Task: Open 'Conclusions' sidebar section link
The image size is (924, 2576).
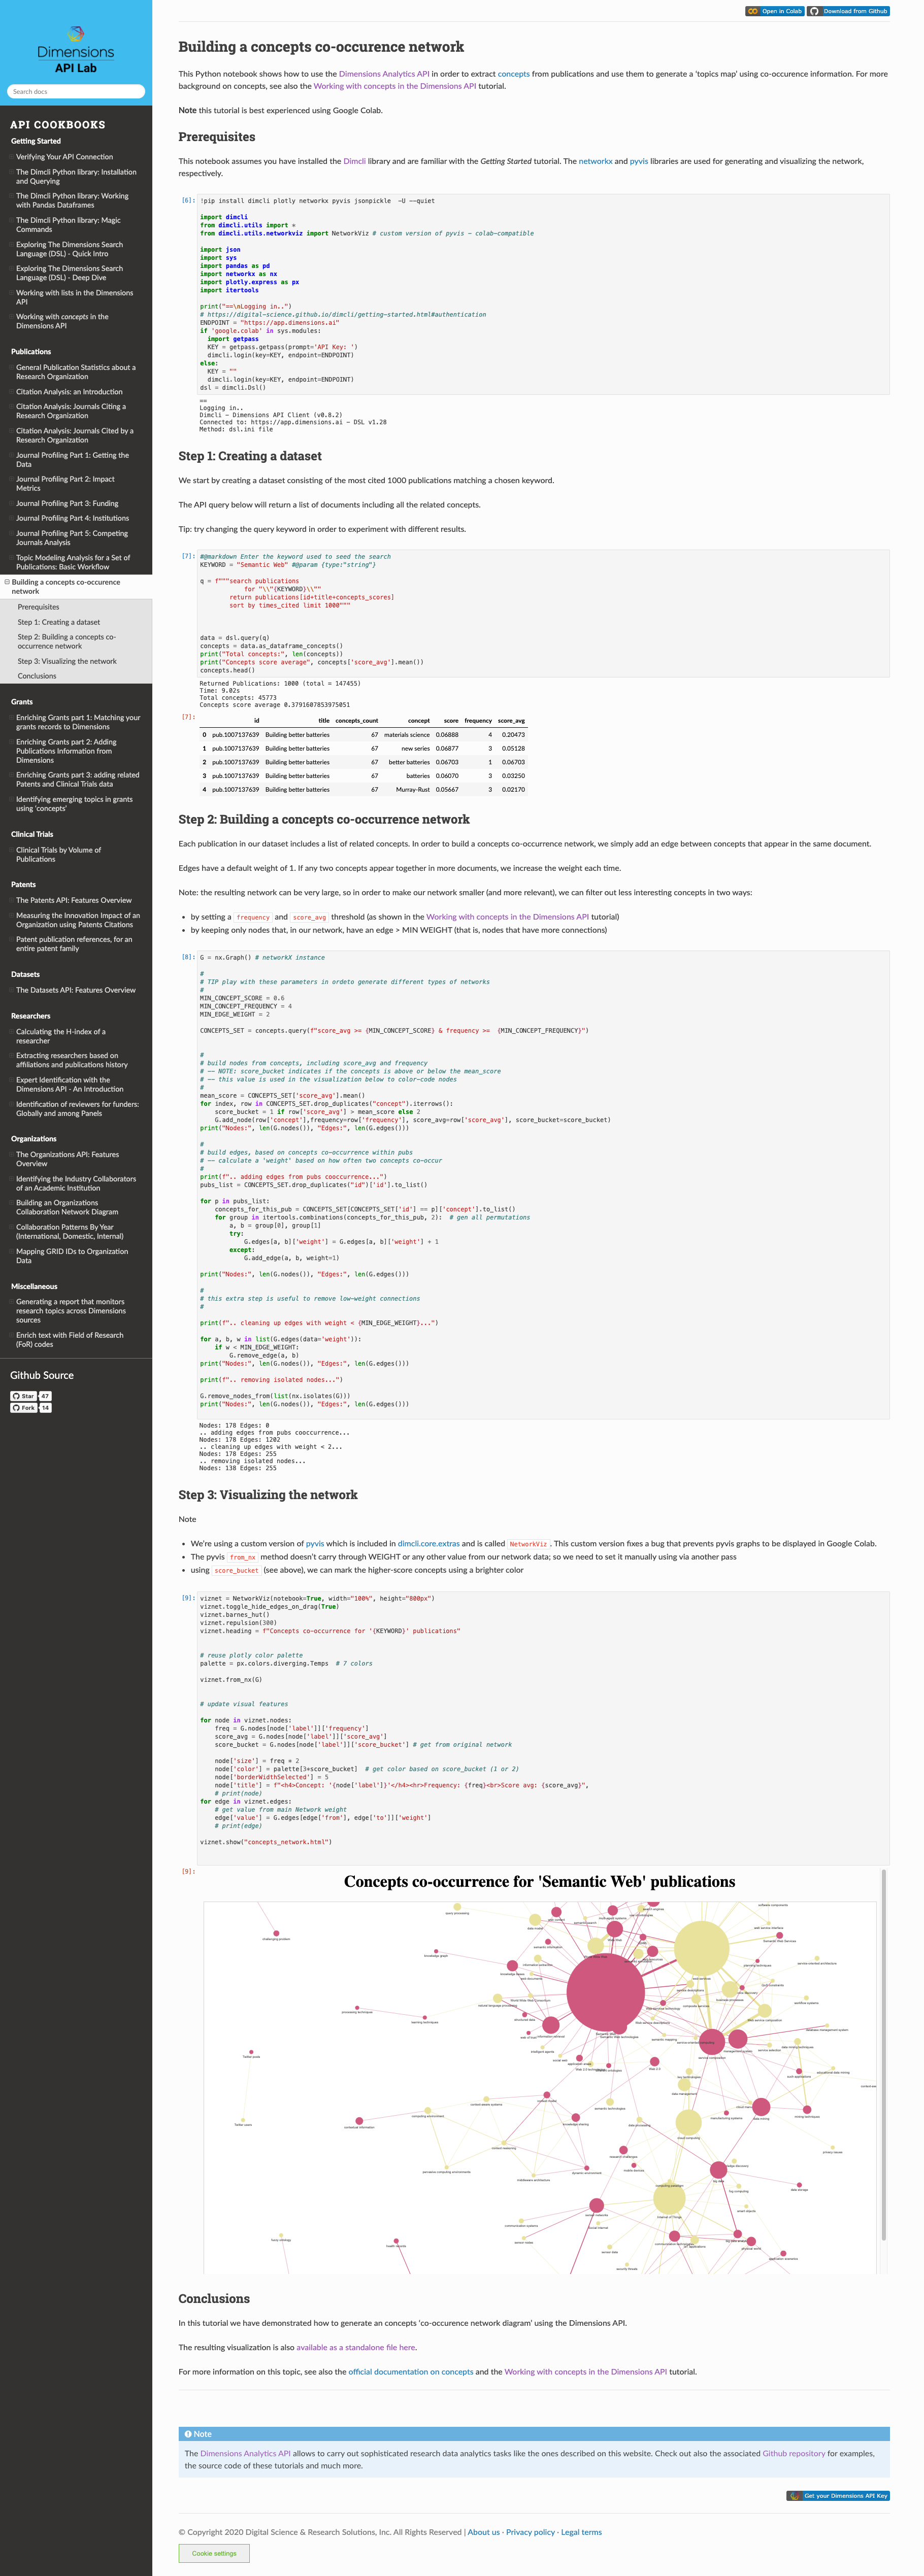Action: pyautogui.click(x=36, y=676)
